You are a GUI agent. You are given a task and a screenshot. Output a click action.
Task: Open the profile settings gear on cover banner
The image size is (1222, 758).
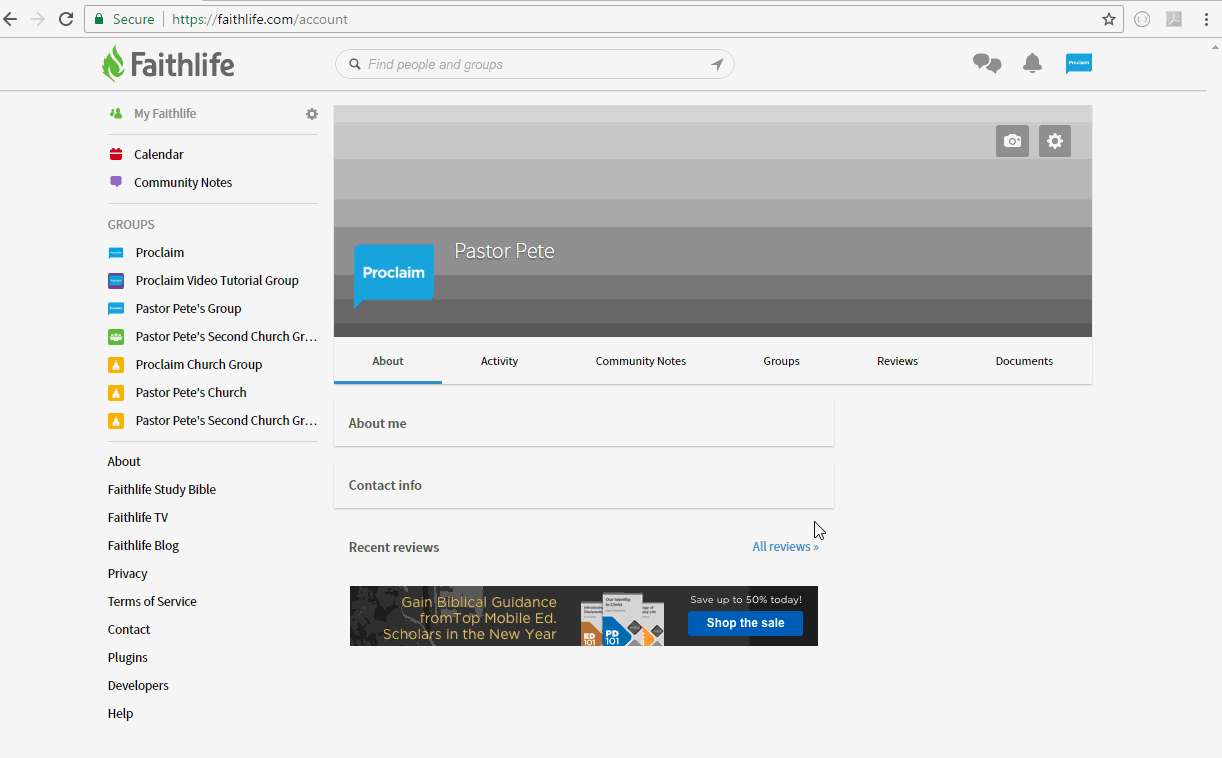[1055, 141]
